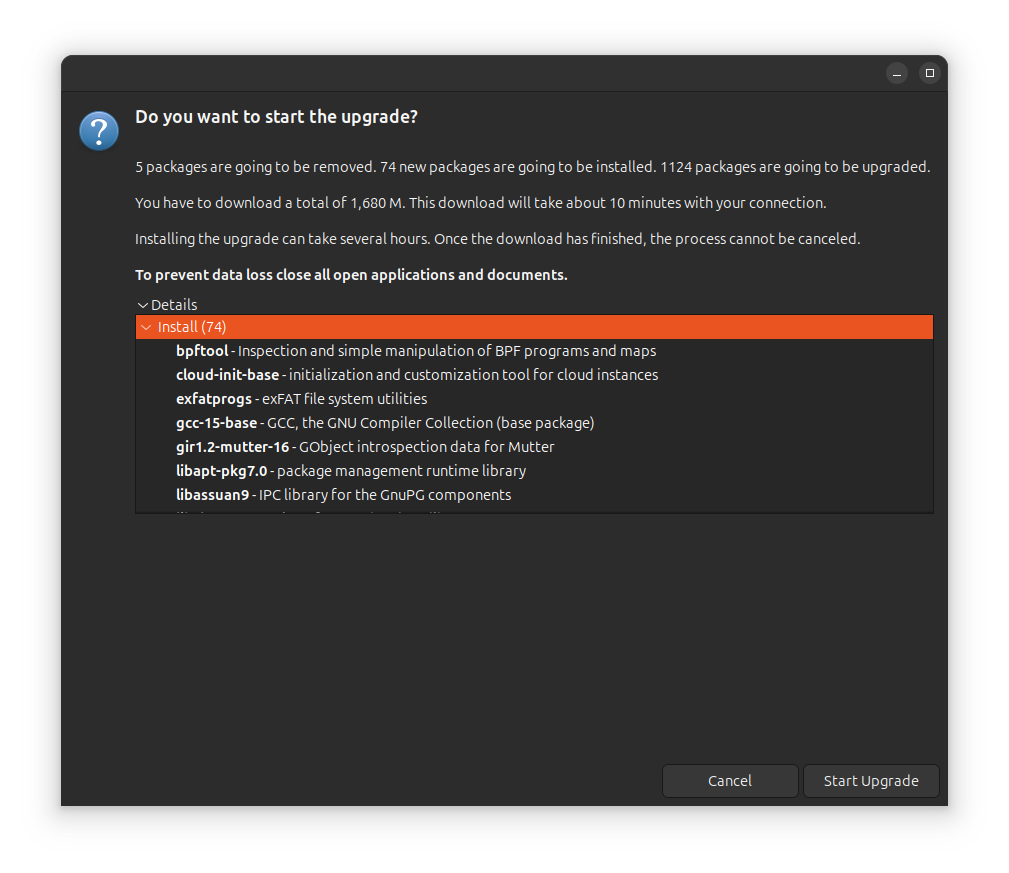Click the "Installing the upgrade can take several hours" line
This screenshot has height=873, width=1009.
[x=497, y=239]
